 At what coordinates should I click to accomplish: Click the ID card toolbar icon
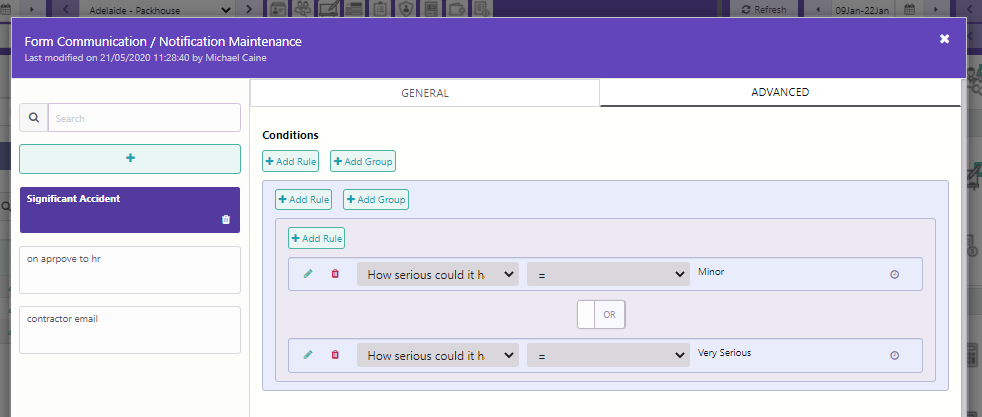tap(278, 9)
